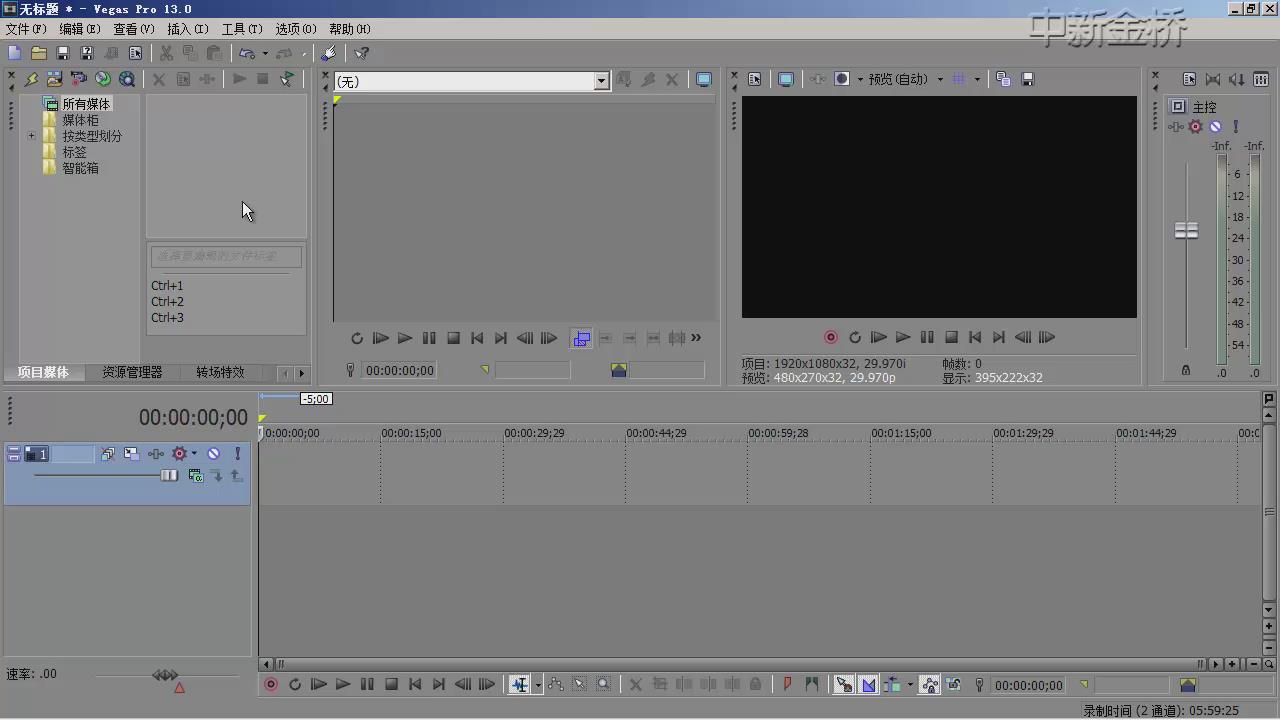The image size is (1280, 720).
Task: Toggle preview on external monitor
Action: tap(786, 79)
